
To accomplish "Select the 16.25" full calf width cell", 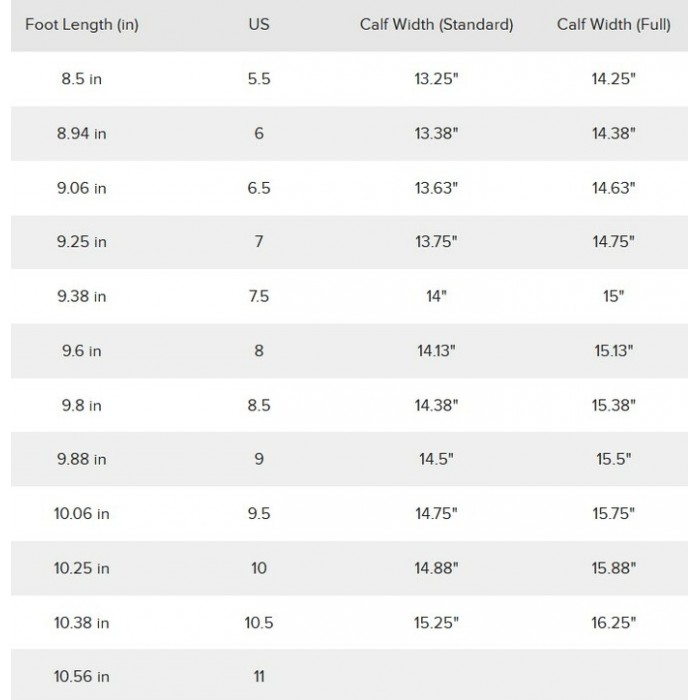I will pyautogui.click(x=613, y=623).
